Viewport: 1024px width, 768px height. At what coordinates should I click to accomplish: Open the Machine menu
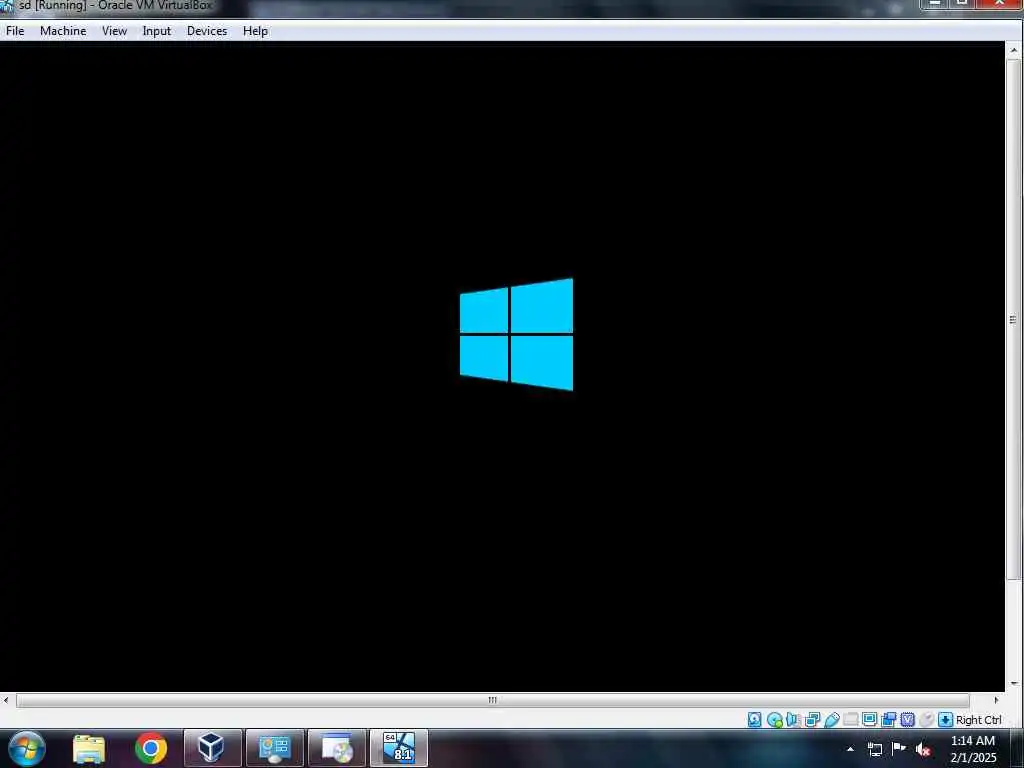pyautogui.click(x=63, y=31)
